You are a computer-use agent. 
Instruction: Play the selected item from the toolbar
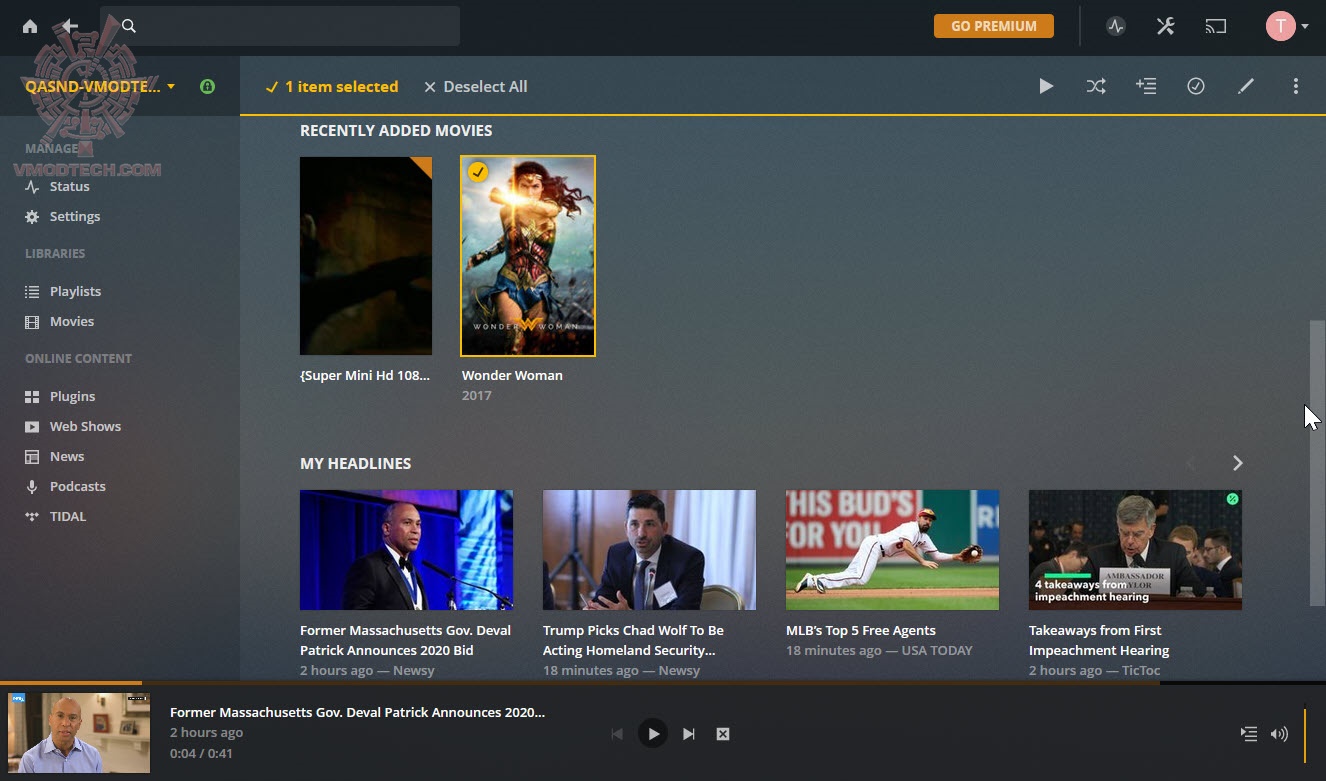pos(1046,86)
